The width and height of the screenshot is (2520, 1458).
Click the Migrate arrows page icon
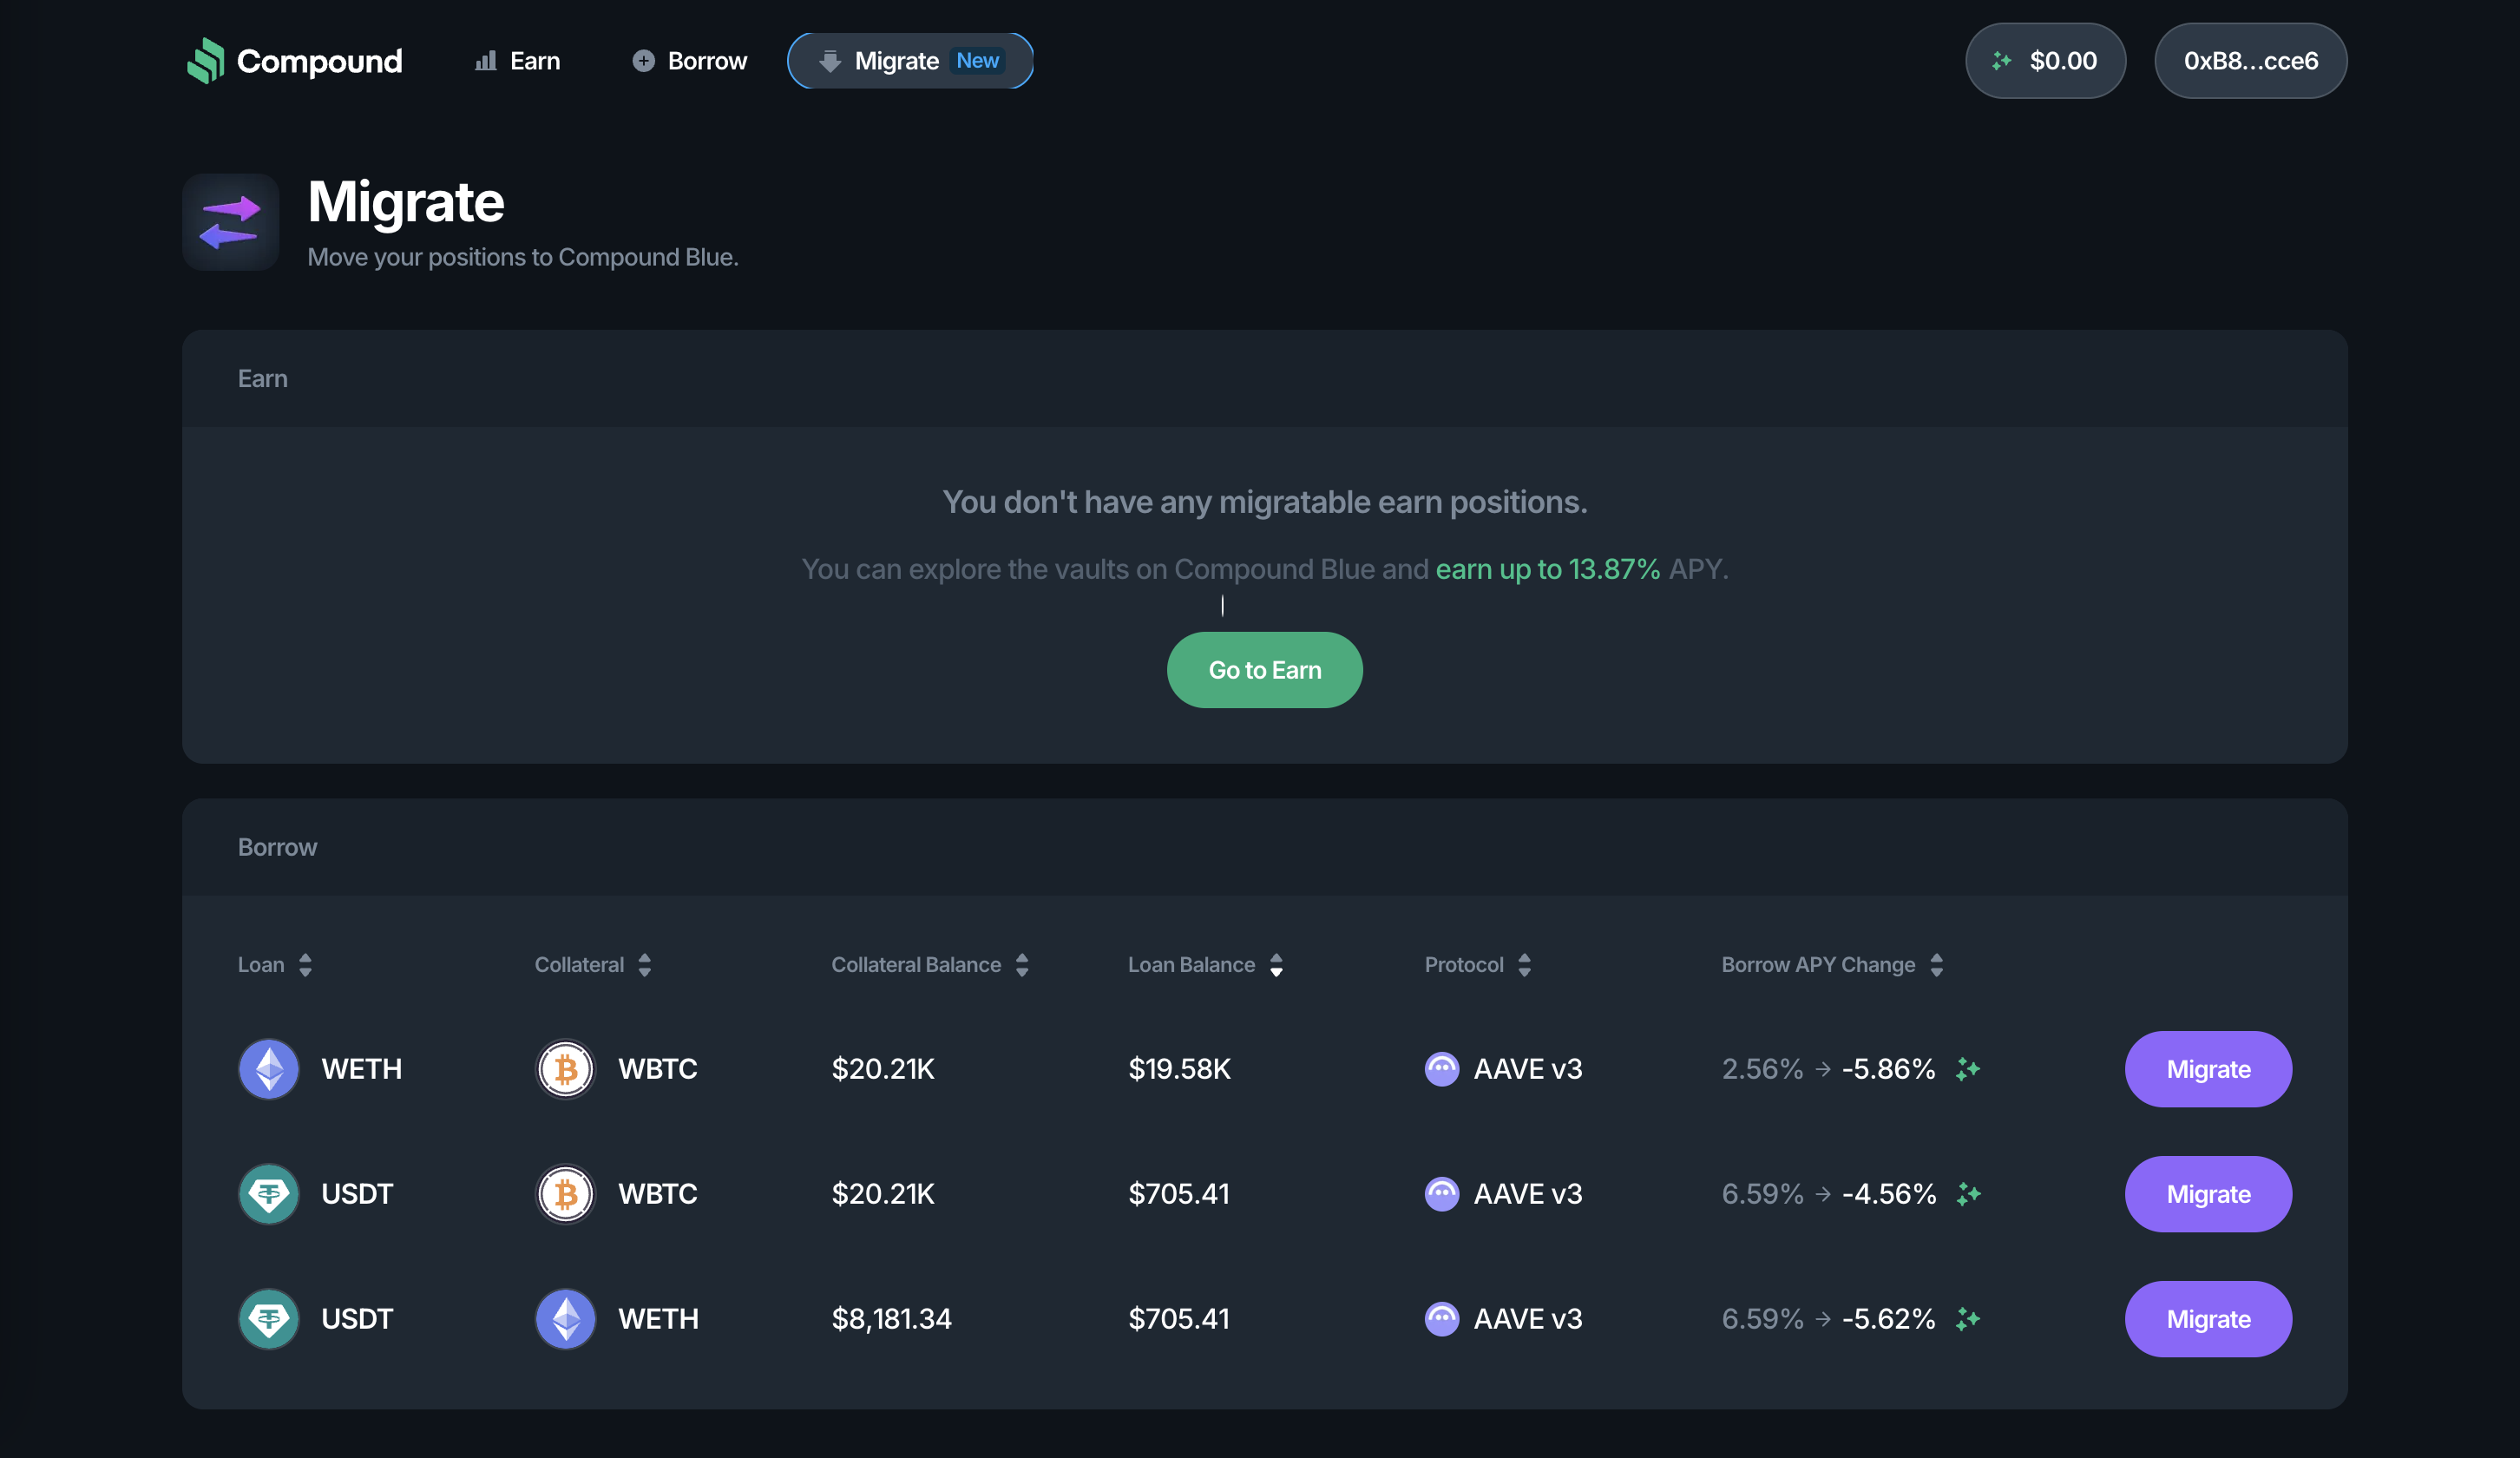tap(231, 222)
